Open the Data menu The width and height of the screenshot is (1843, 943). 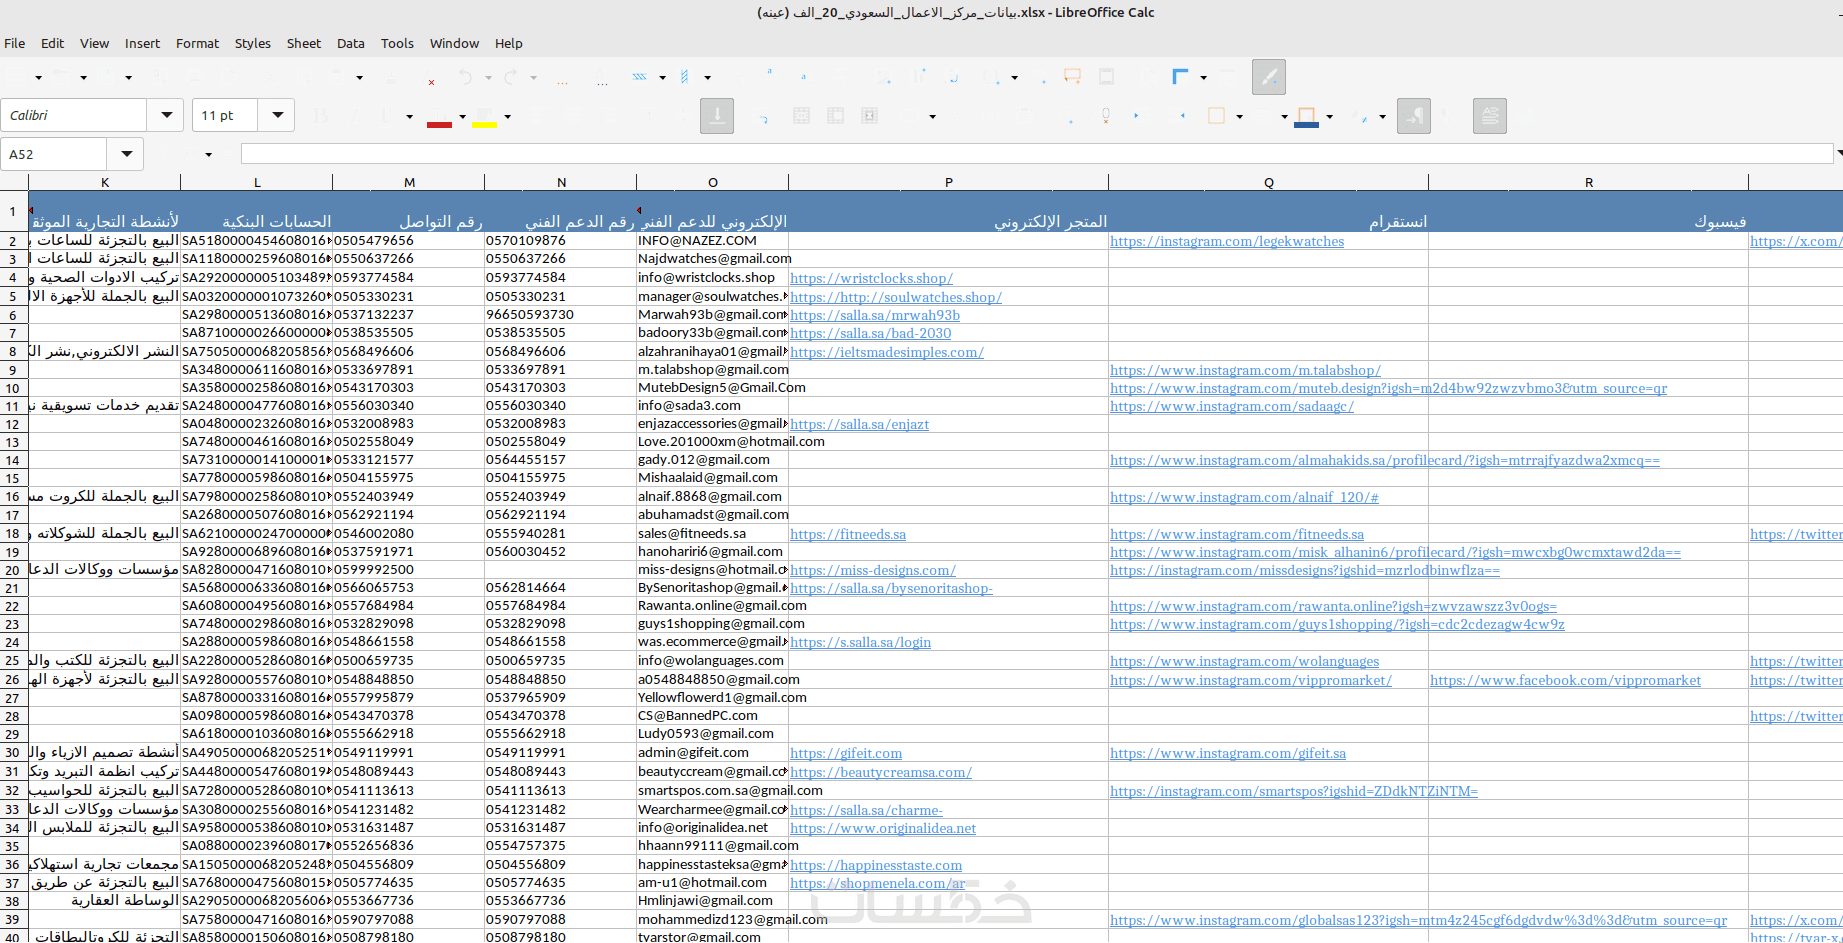coord(351,43)
